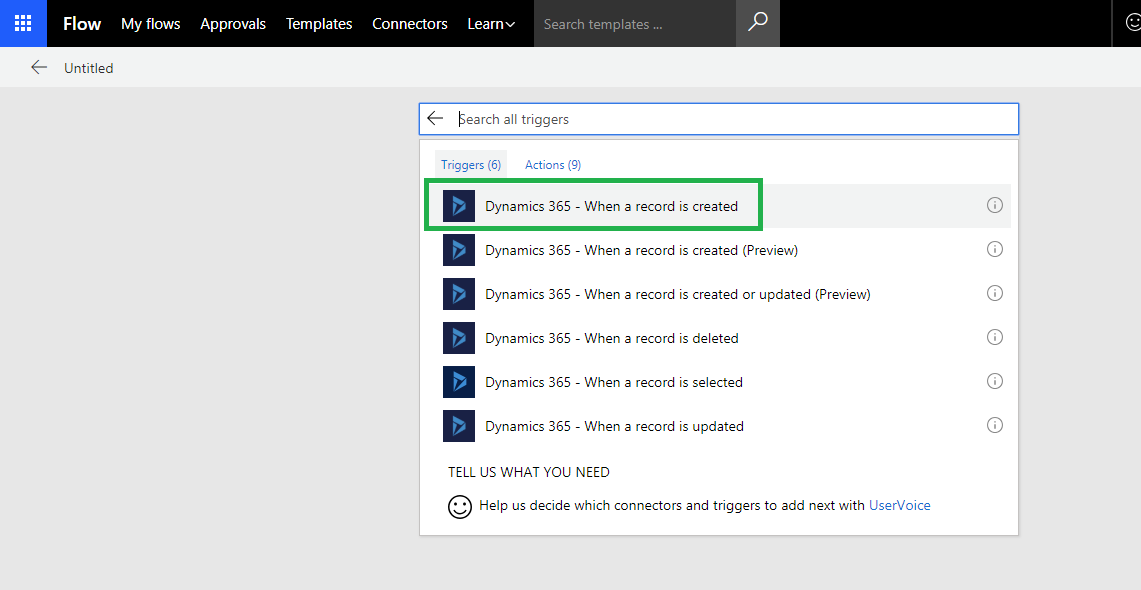
Task: Click the smiley feedback icon in header
Action: coord(1132,23)
